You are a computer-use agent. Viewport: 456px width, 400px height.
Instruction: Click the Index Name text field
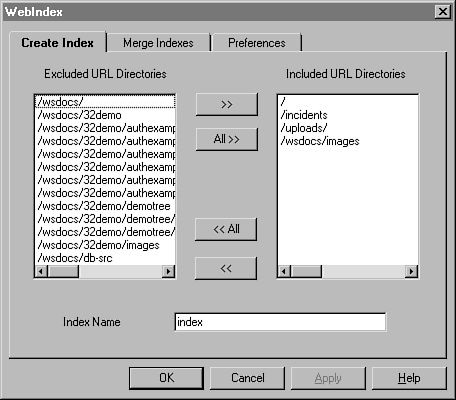280,322
